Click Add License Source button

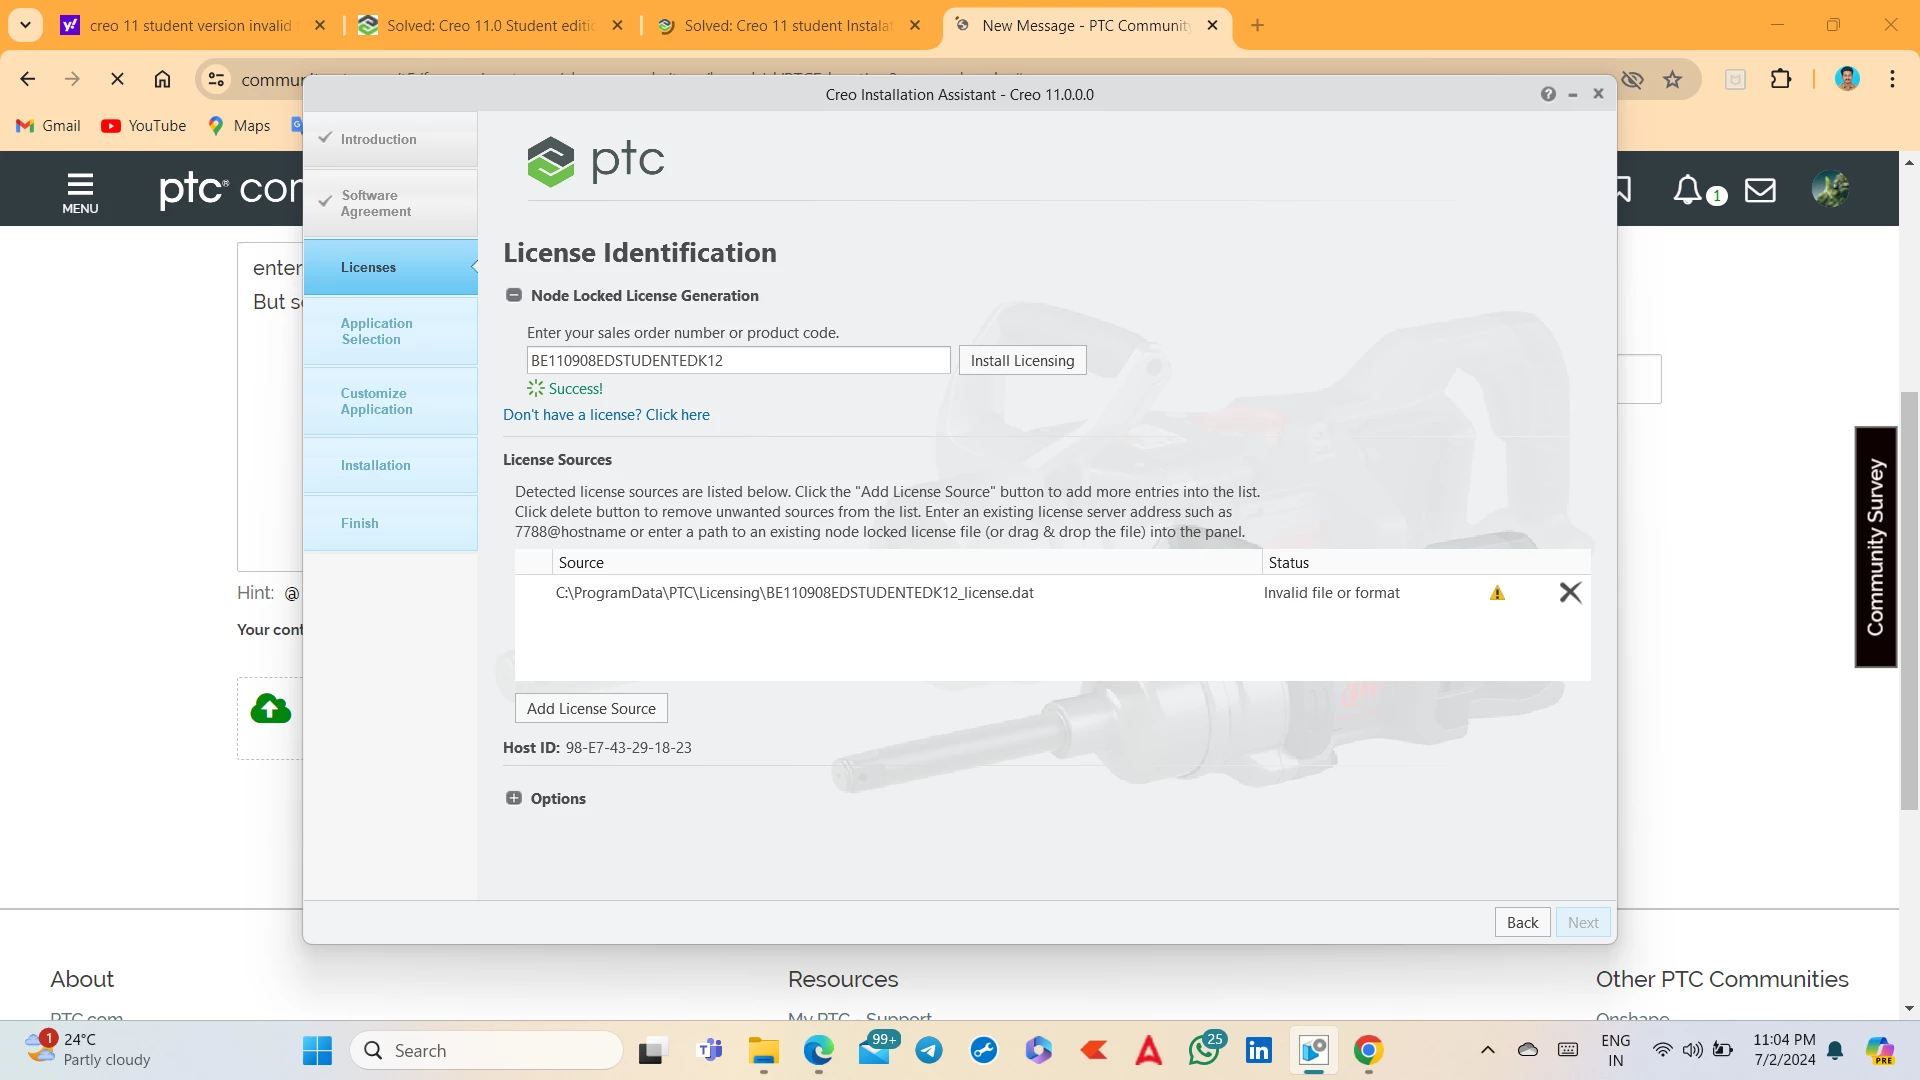pos(591,708)
